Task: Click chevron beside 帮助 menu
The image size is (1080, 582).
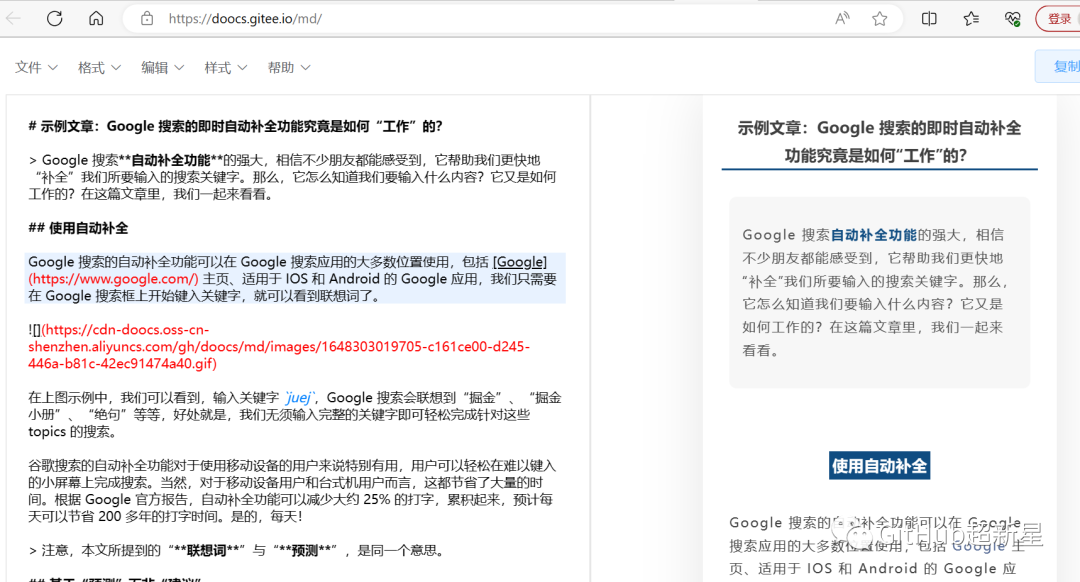Action: [x=306, y=67]
